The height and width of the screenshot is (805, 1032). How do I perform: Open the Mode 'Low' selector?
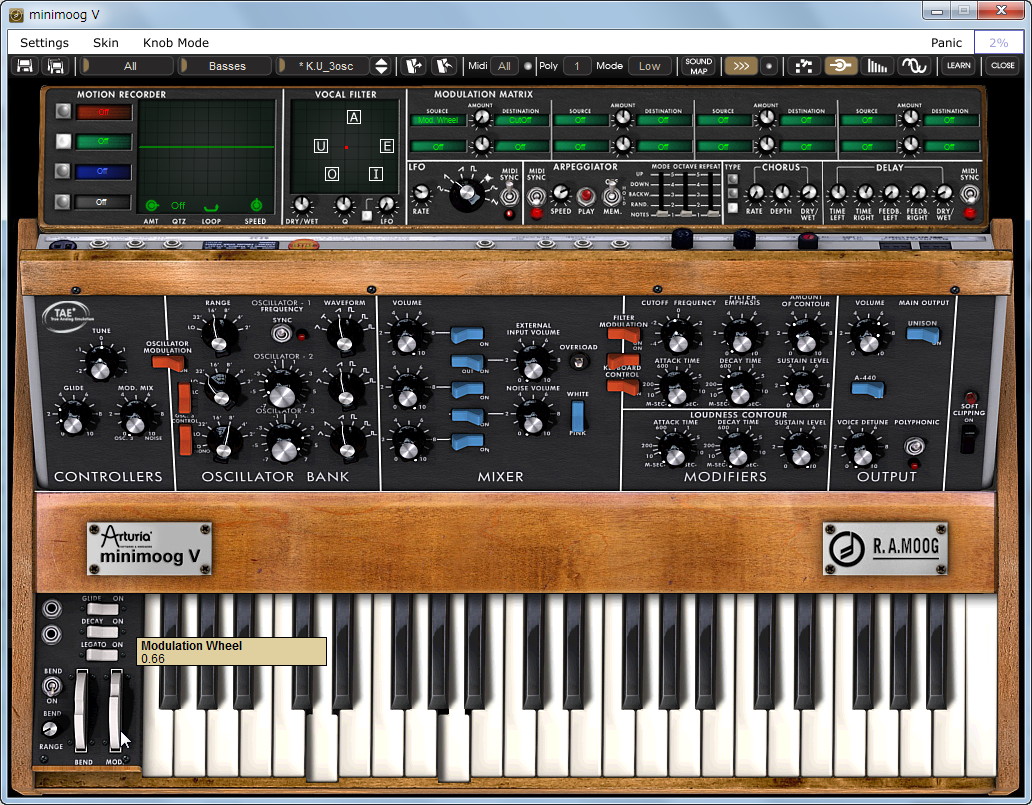click(650, 65)
